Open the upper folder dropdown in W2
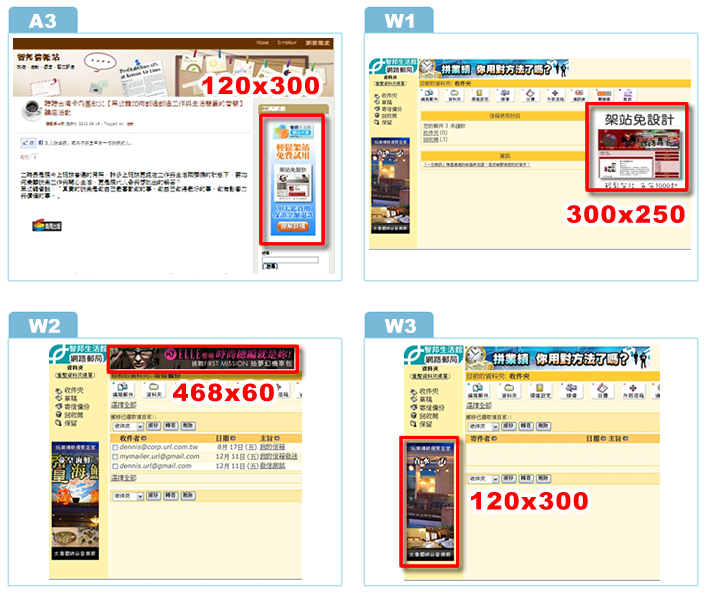This screenshot has height=612, width=706. pyautogui.click(x=128, y=426)
